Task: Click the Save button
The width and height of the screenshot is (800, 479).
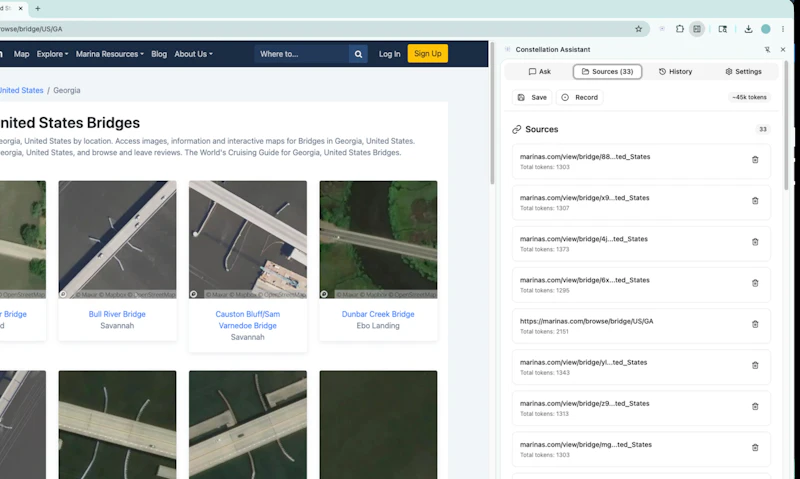Action: click(x=532, y=97)
